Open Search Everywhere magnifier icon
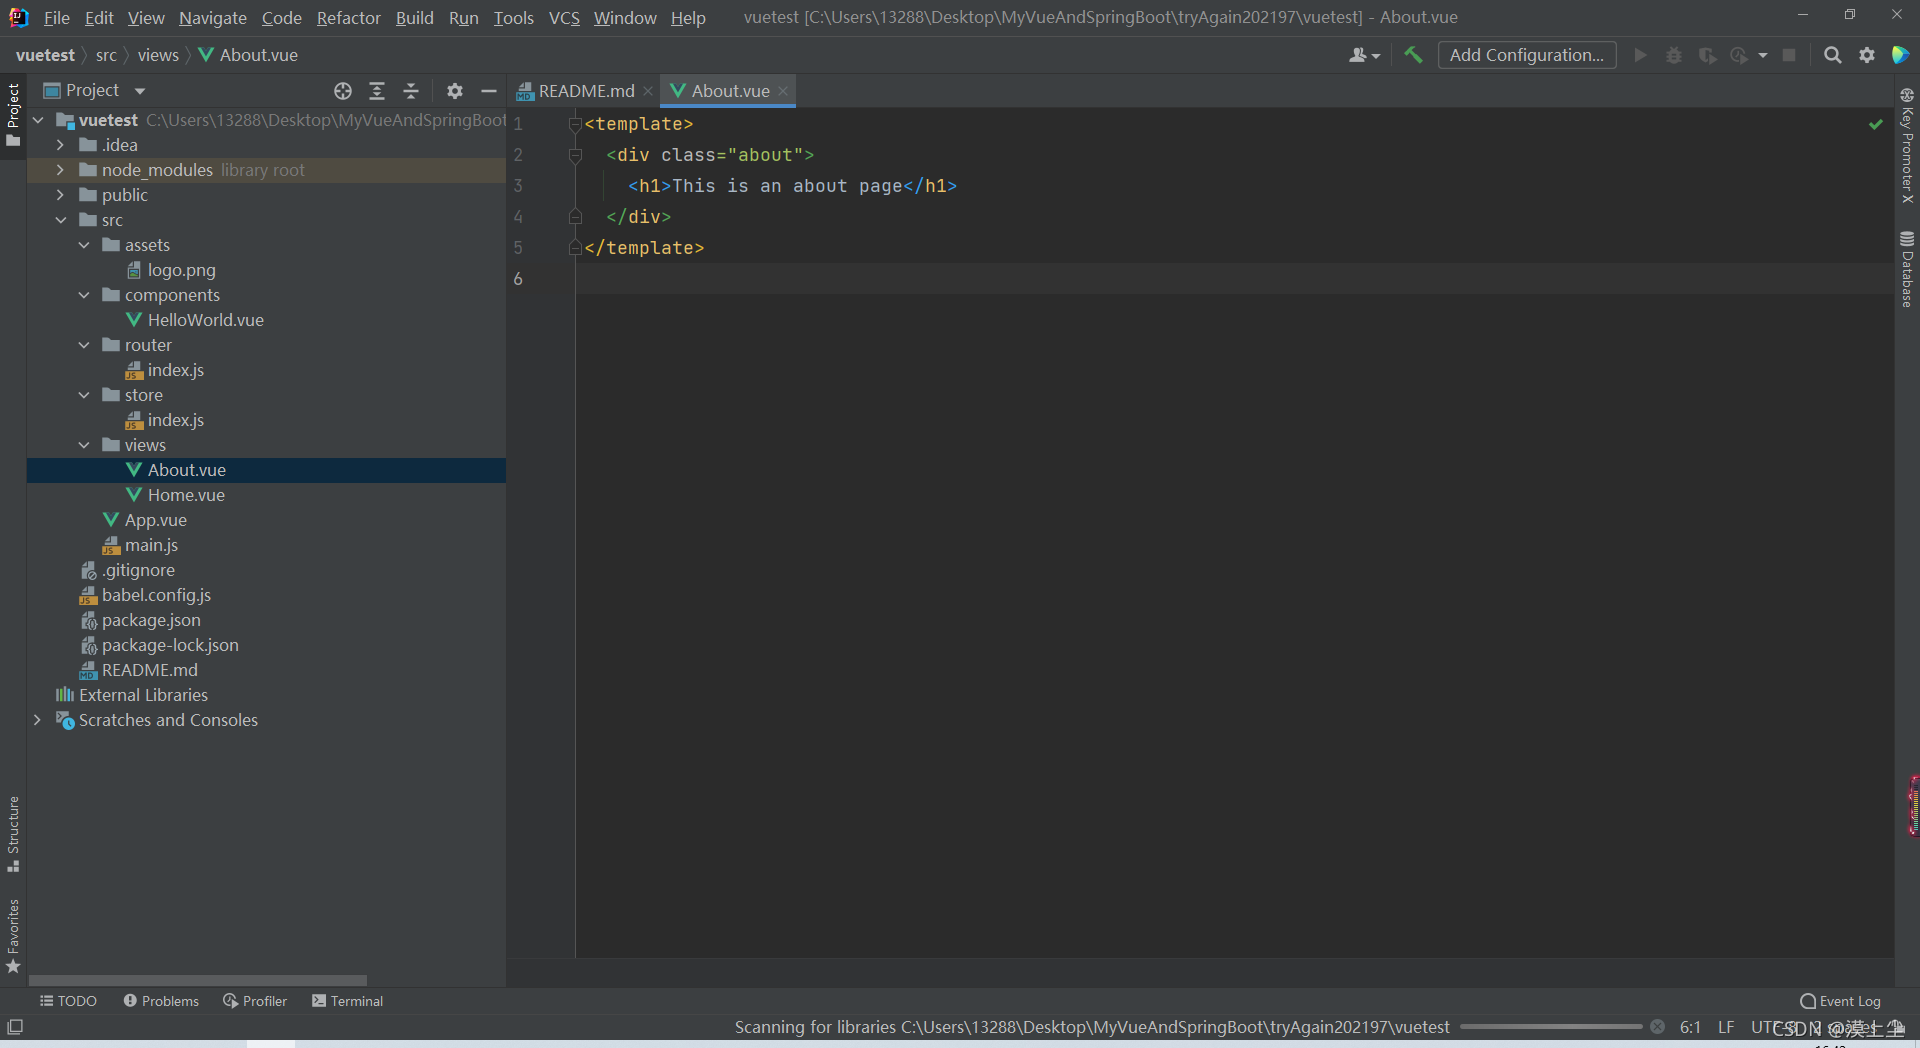This screenshot has height=1048, width=1920. (1832, 55)
